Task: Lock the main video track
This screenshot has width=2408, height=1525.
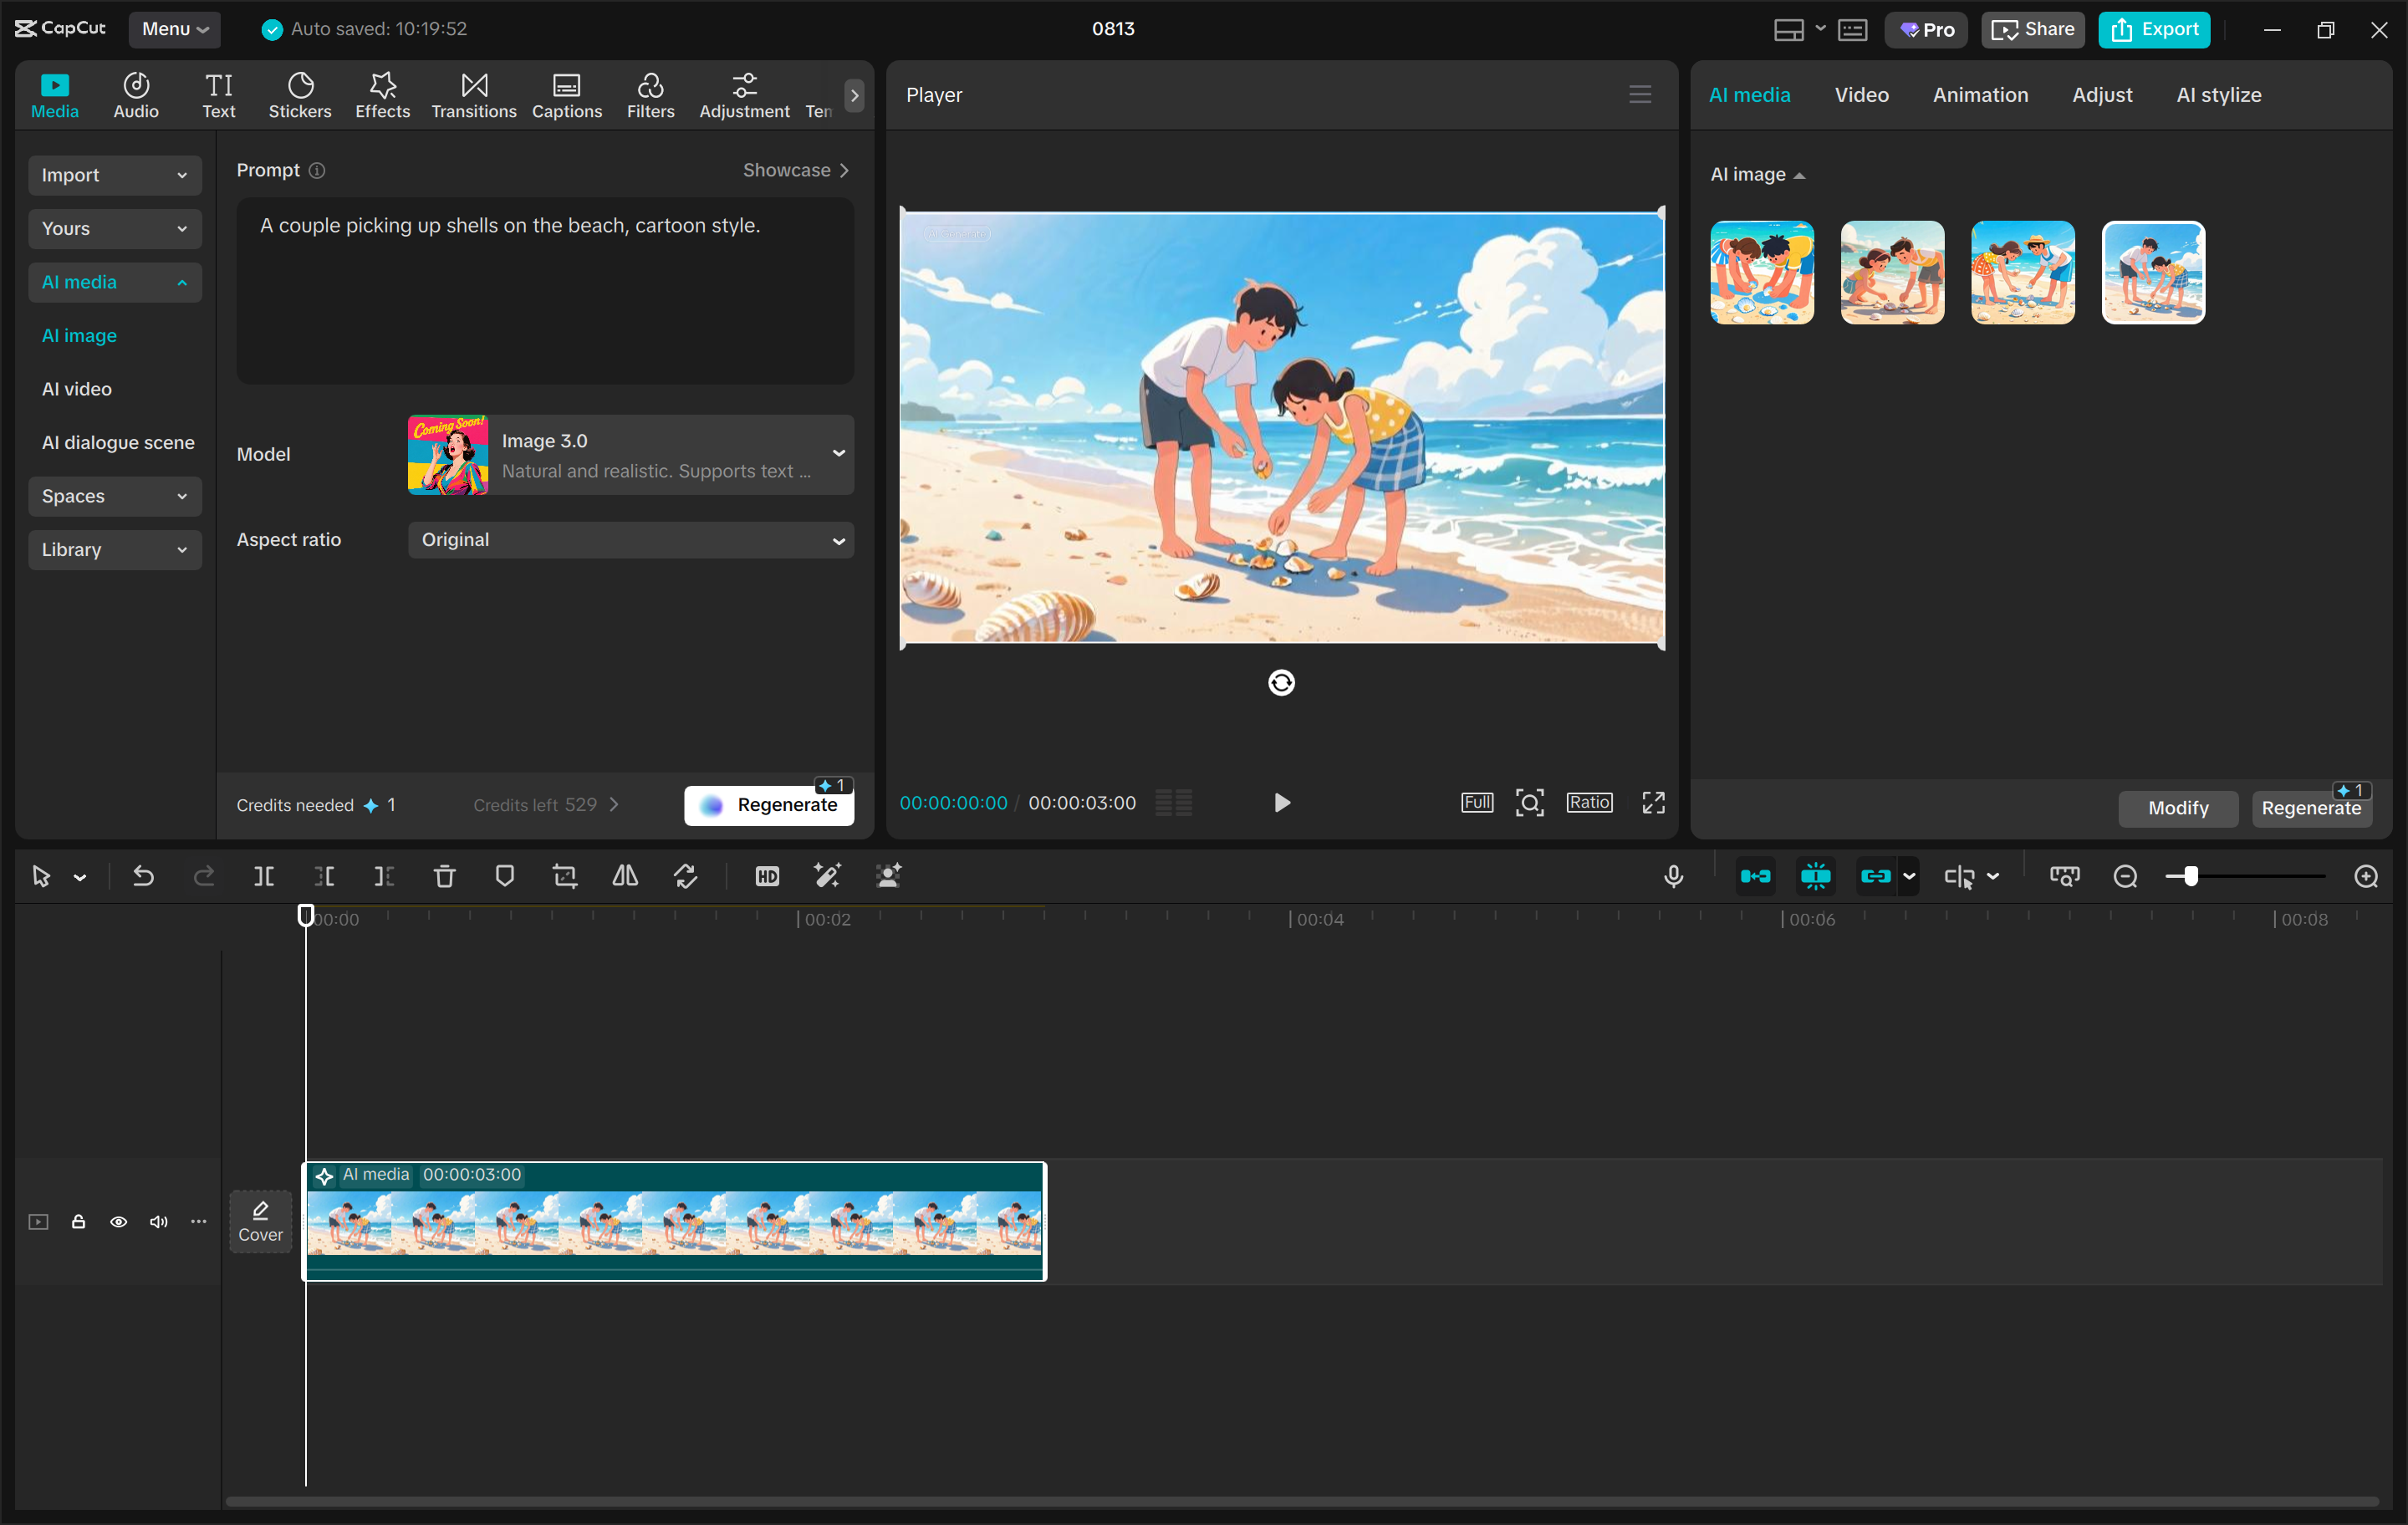Action: (x=78, y=1222)
